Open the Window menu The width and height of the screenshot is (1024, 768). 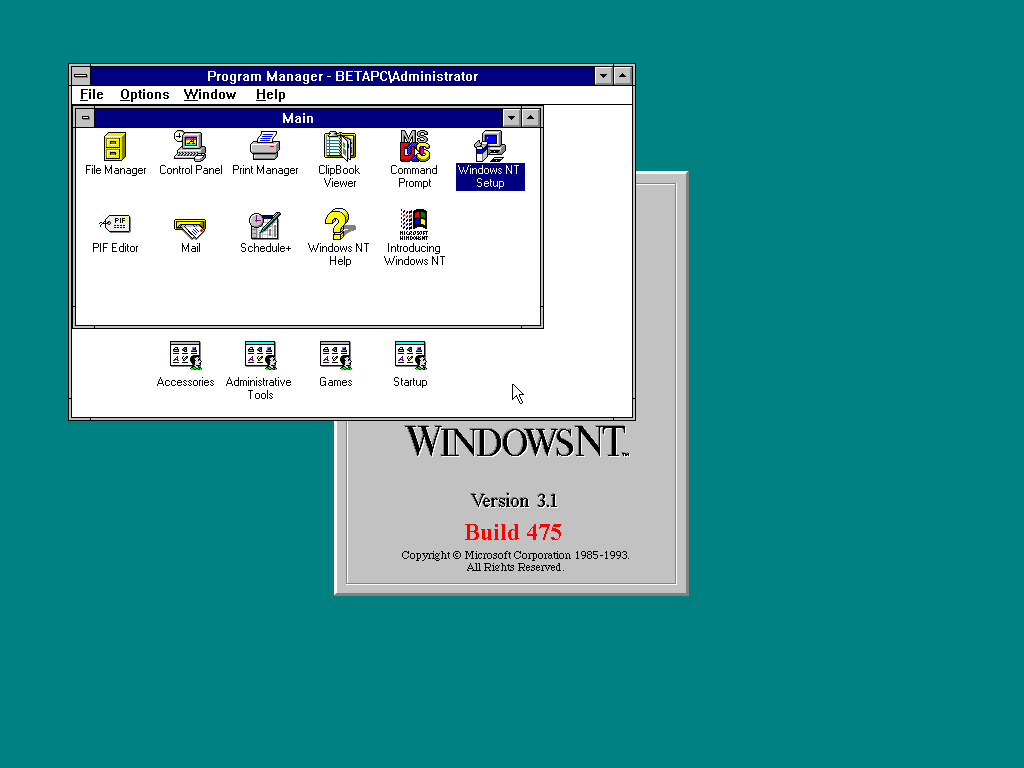tap(210, 94)
